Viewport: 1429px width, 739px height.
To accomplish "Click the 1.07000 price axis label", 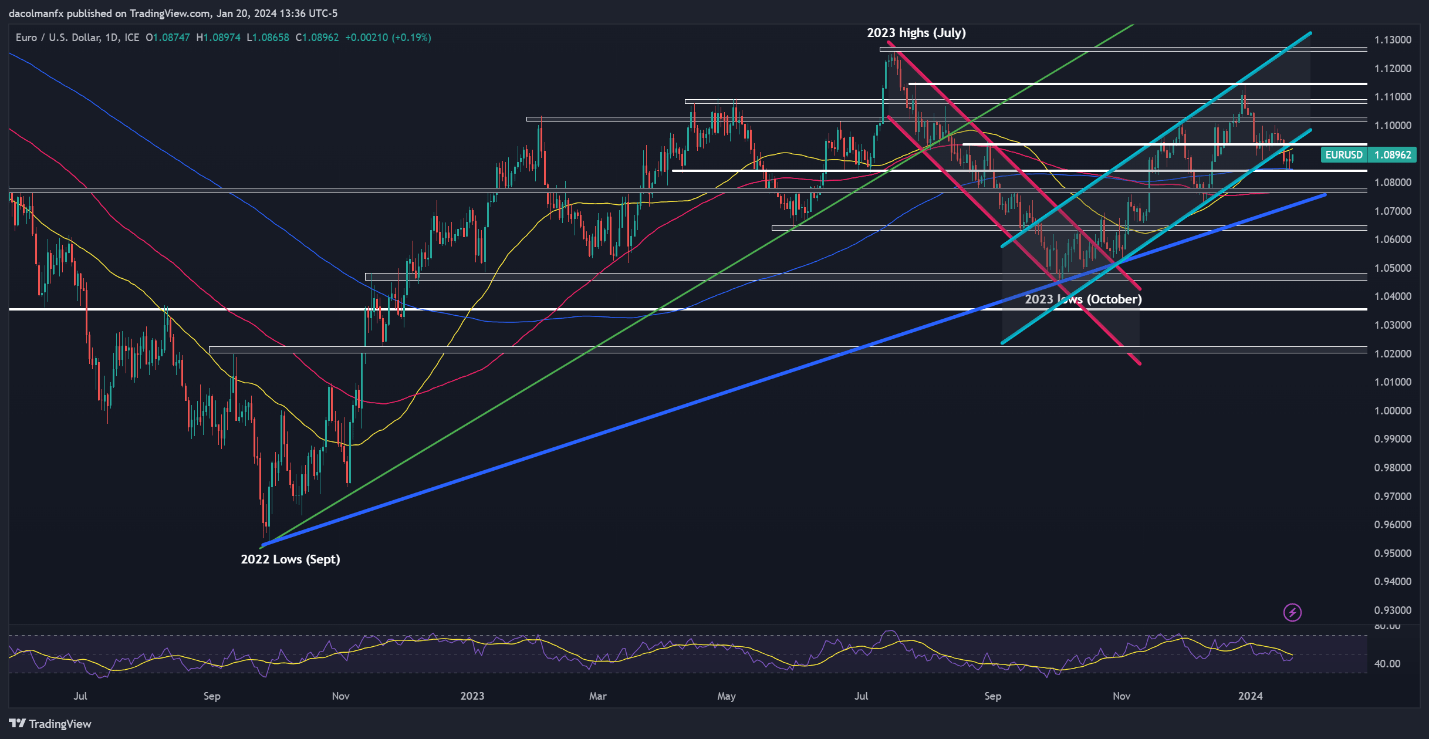I will pos(1391,211).
